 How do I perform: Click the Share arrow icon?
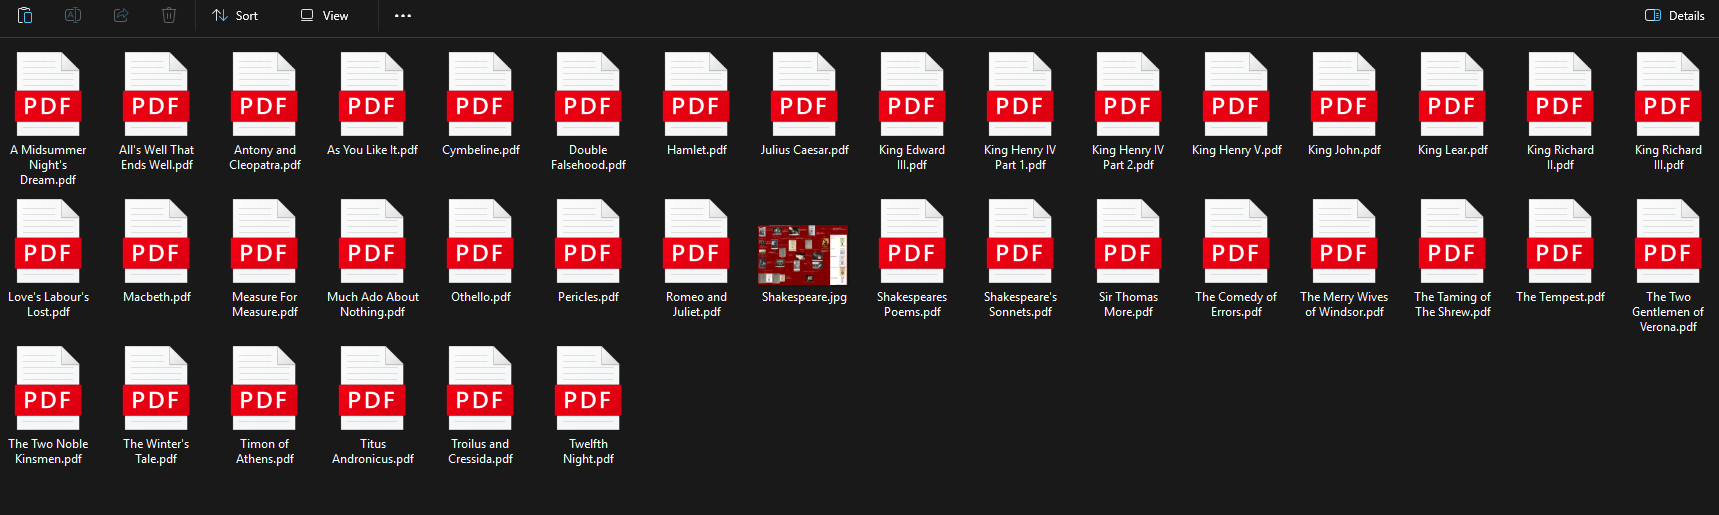(121, 15)
